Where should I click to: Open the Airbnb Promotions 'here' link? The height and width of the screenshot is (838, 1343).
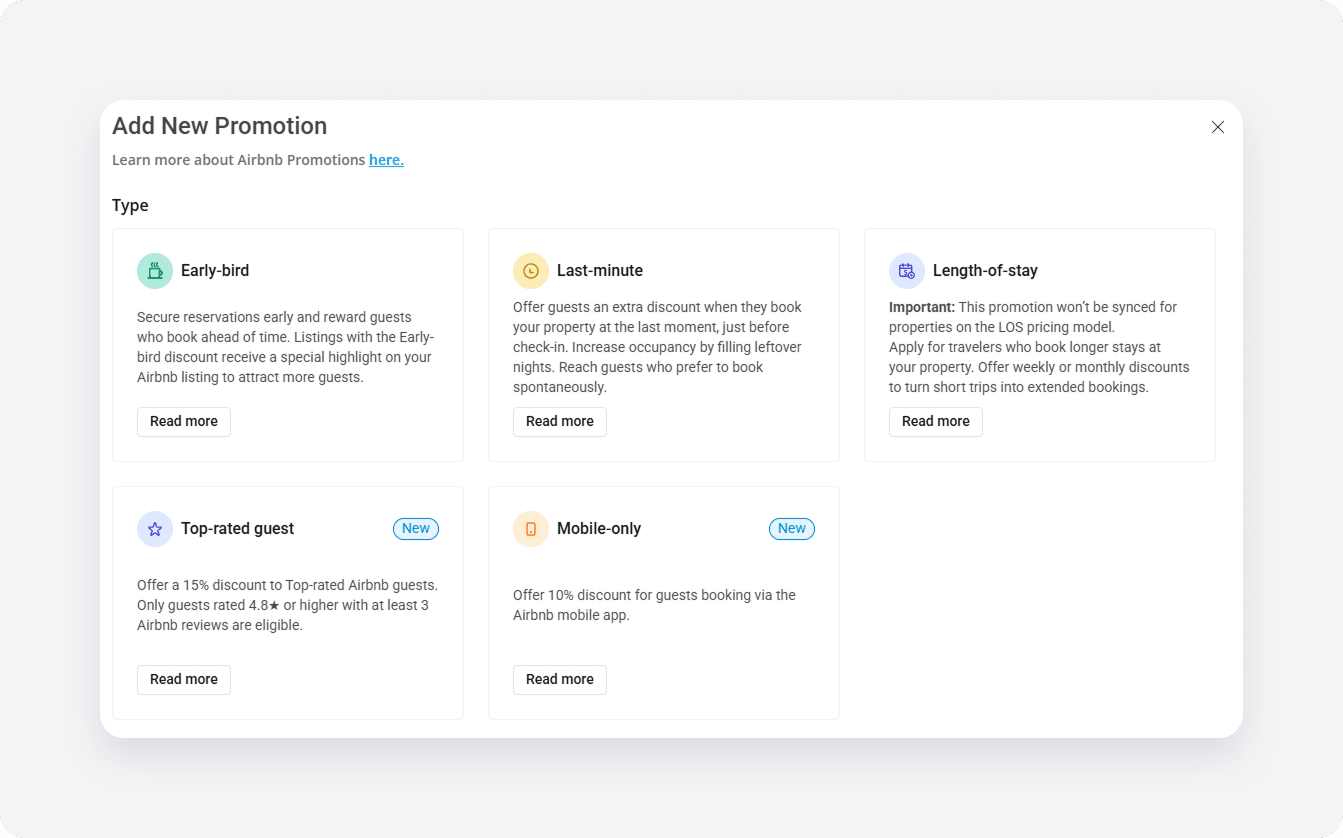(x=386, y=160)
